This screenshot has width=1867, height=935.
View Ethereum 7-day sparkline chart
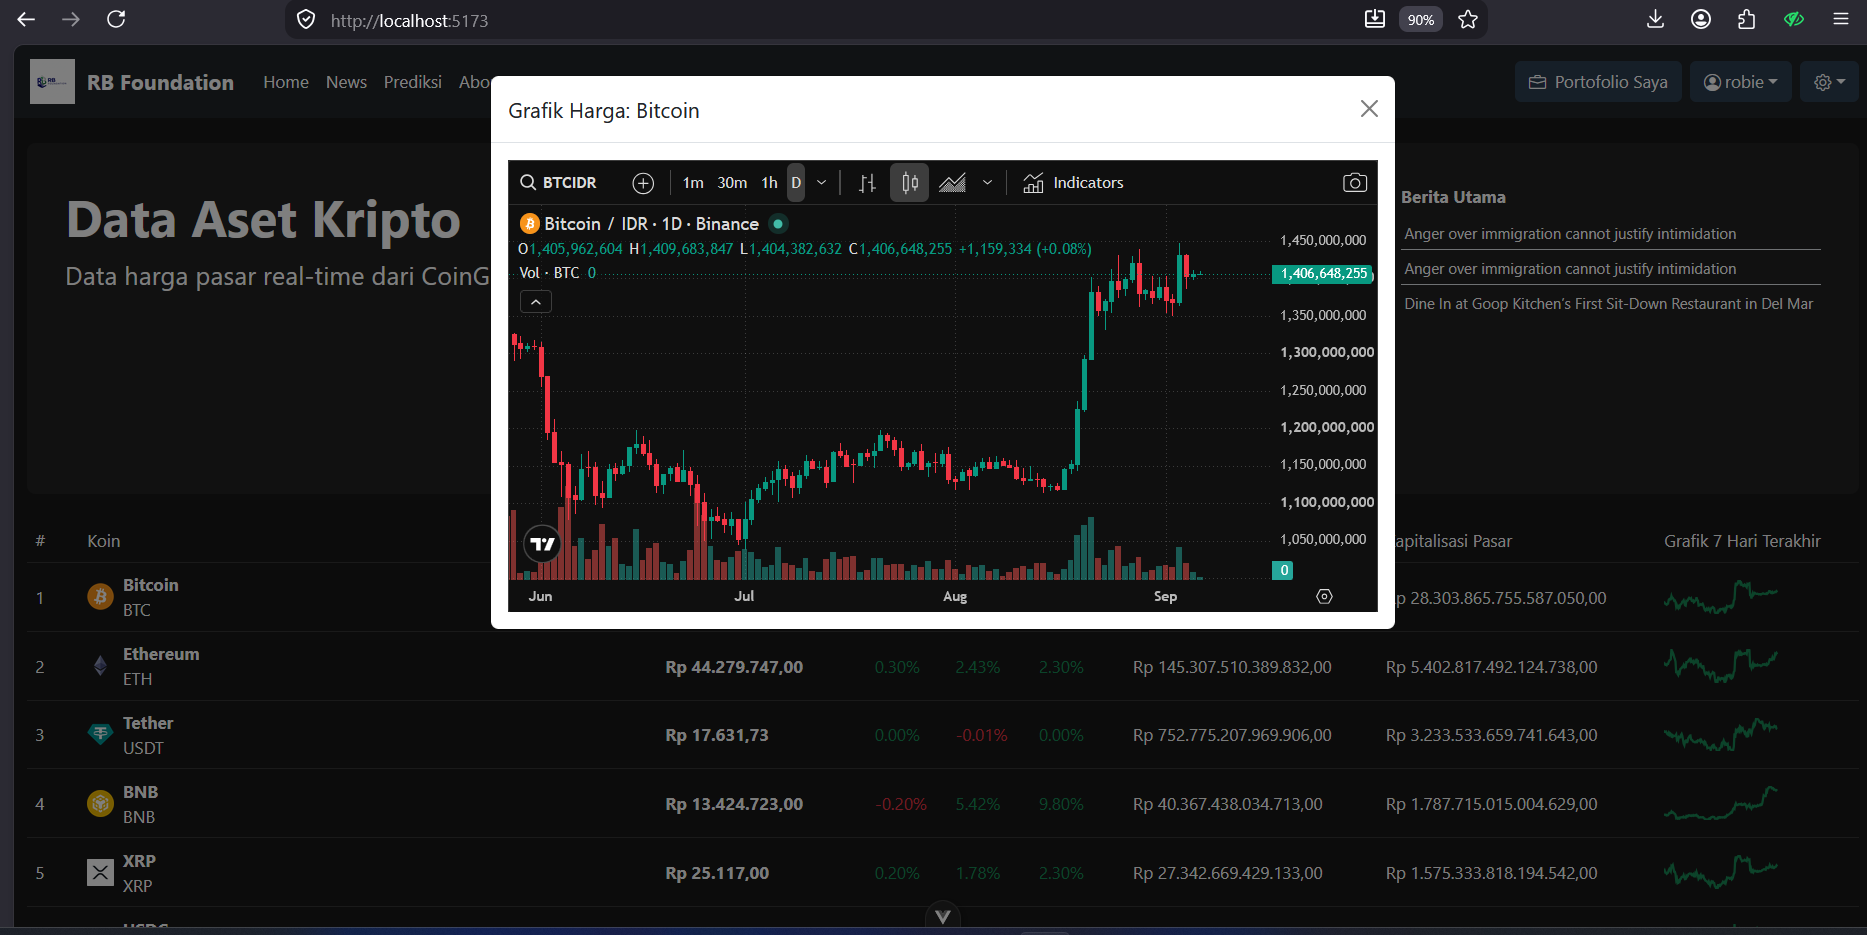pyautogui.click(x=1721, y=666)
